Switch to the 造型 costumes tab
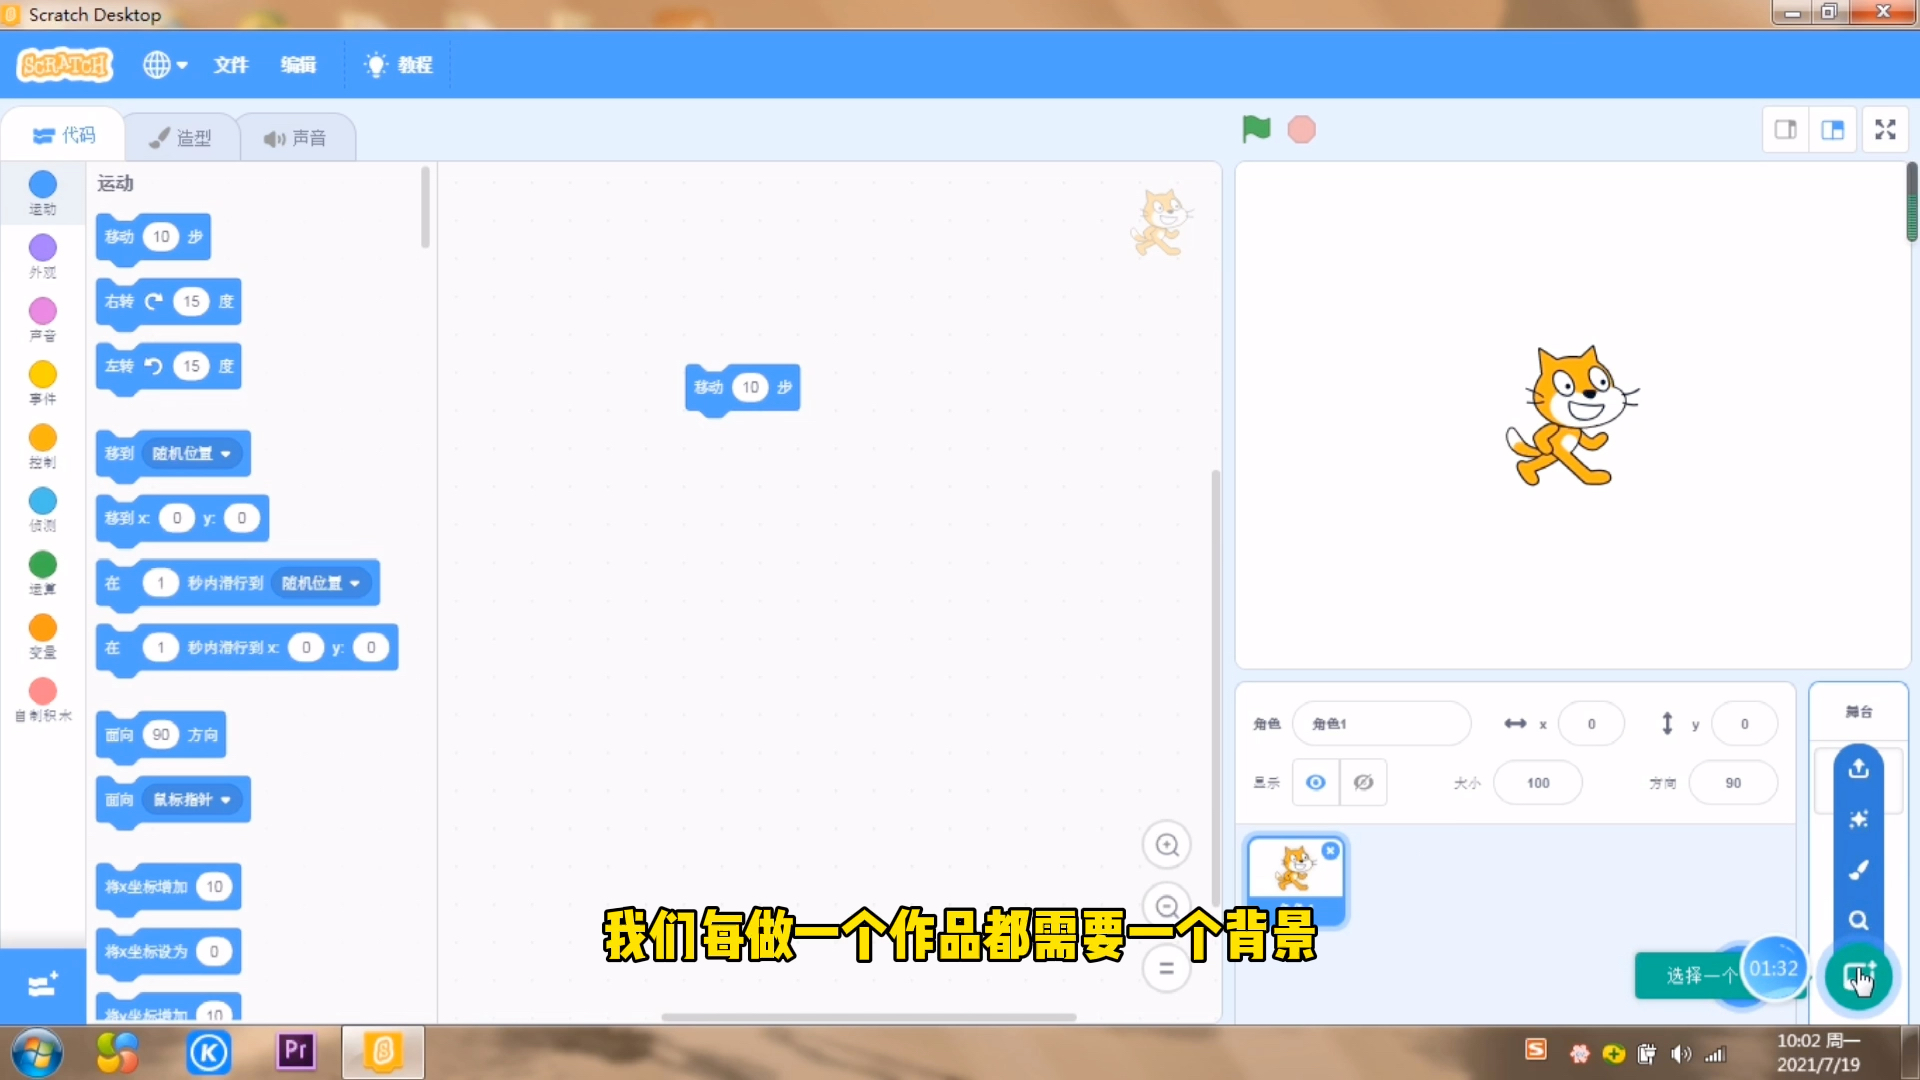 (181, 138)
